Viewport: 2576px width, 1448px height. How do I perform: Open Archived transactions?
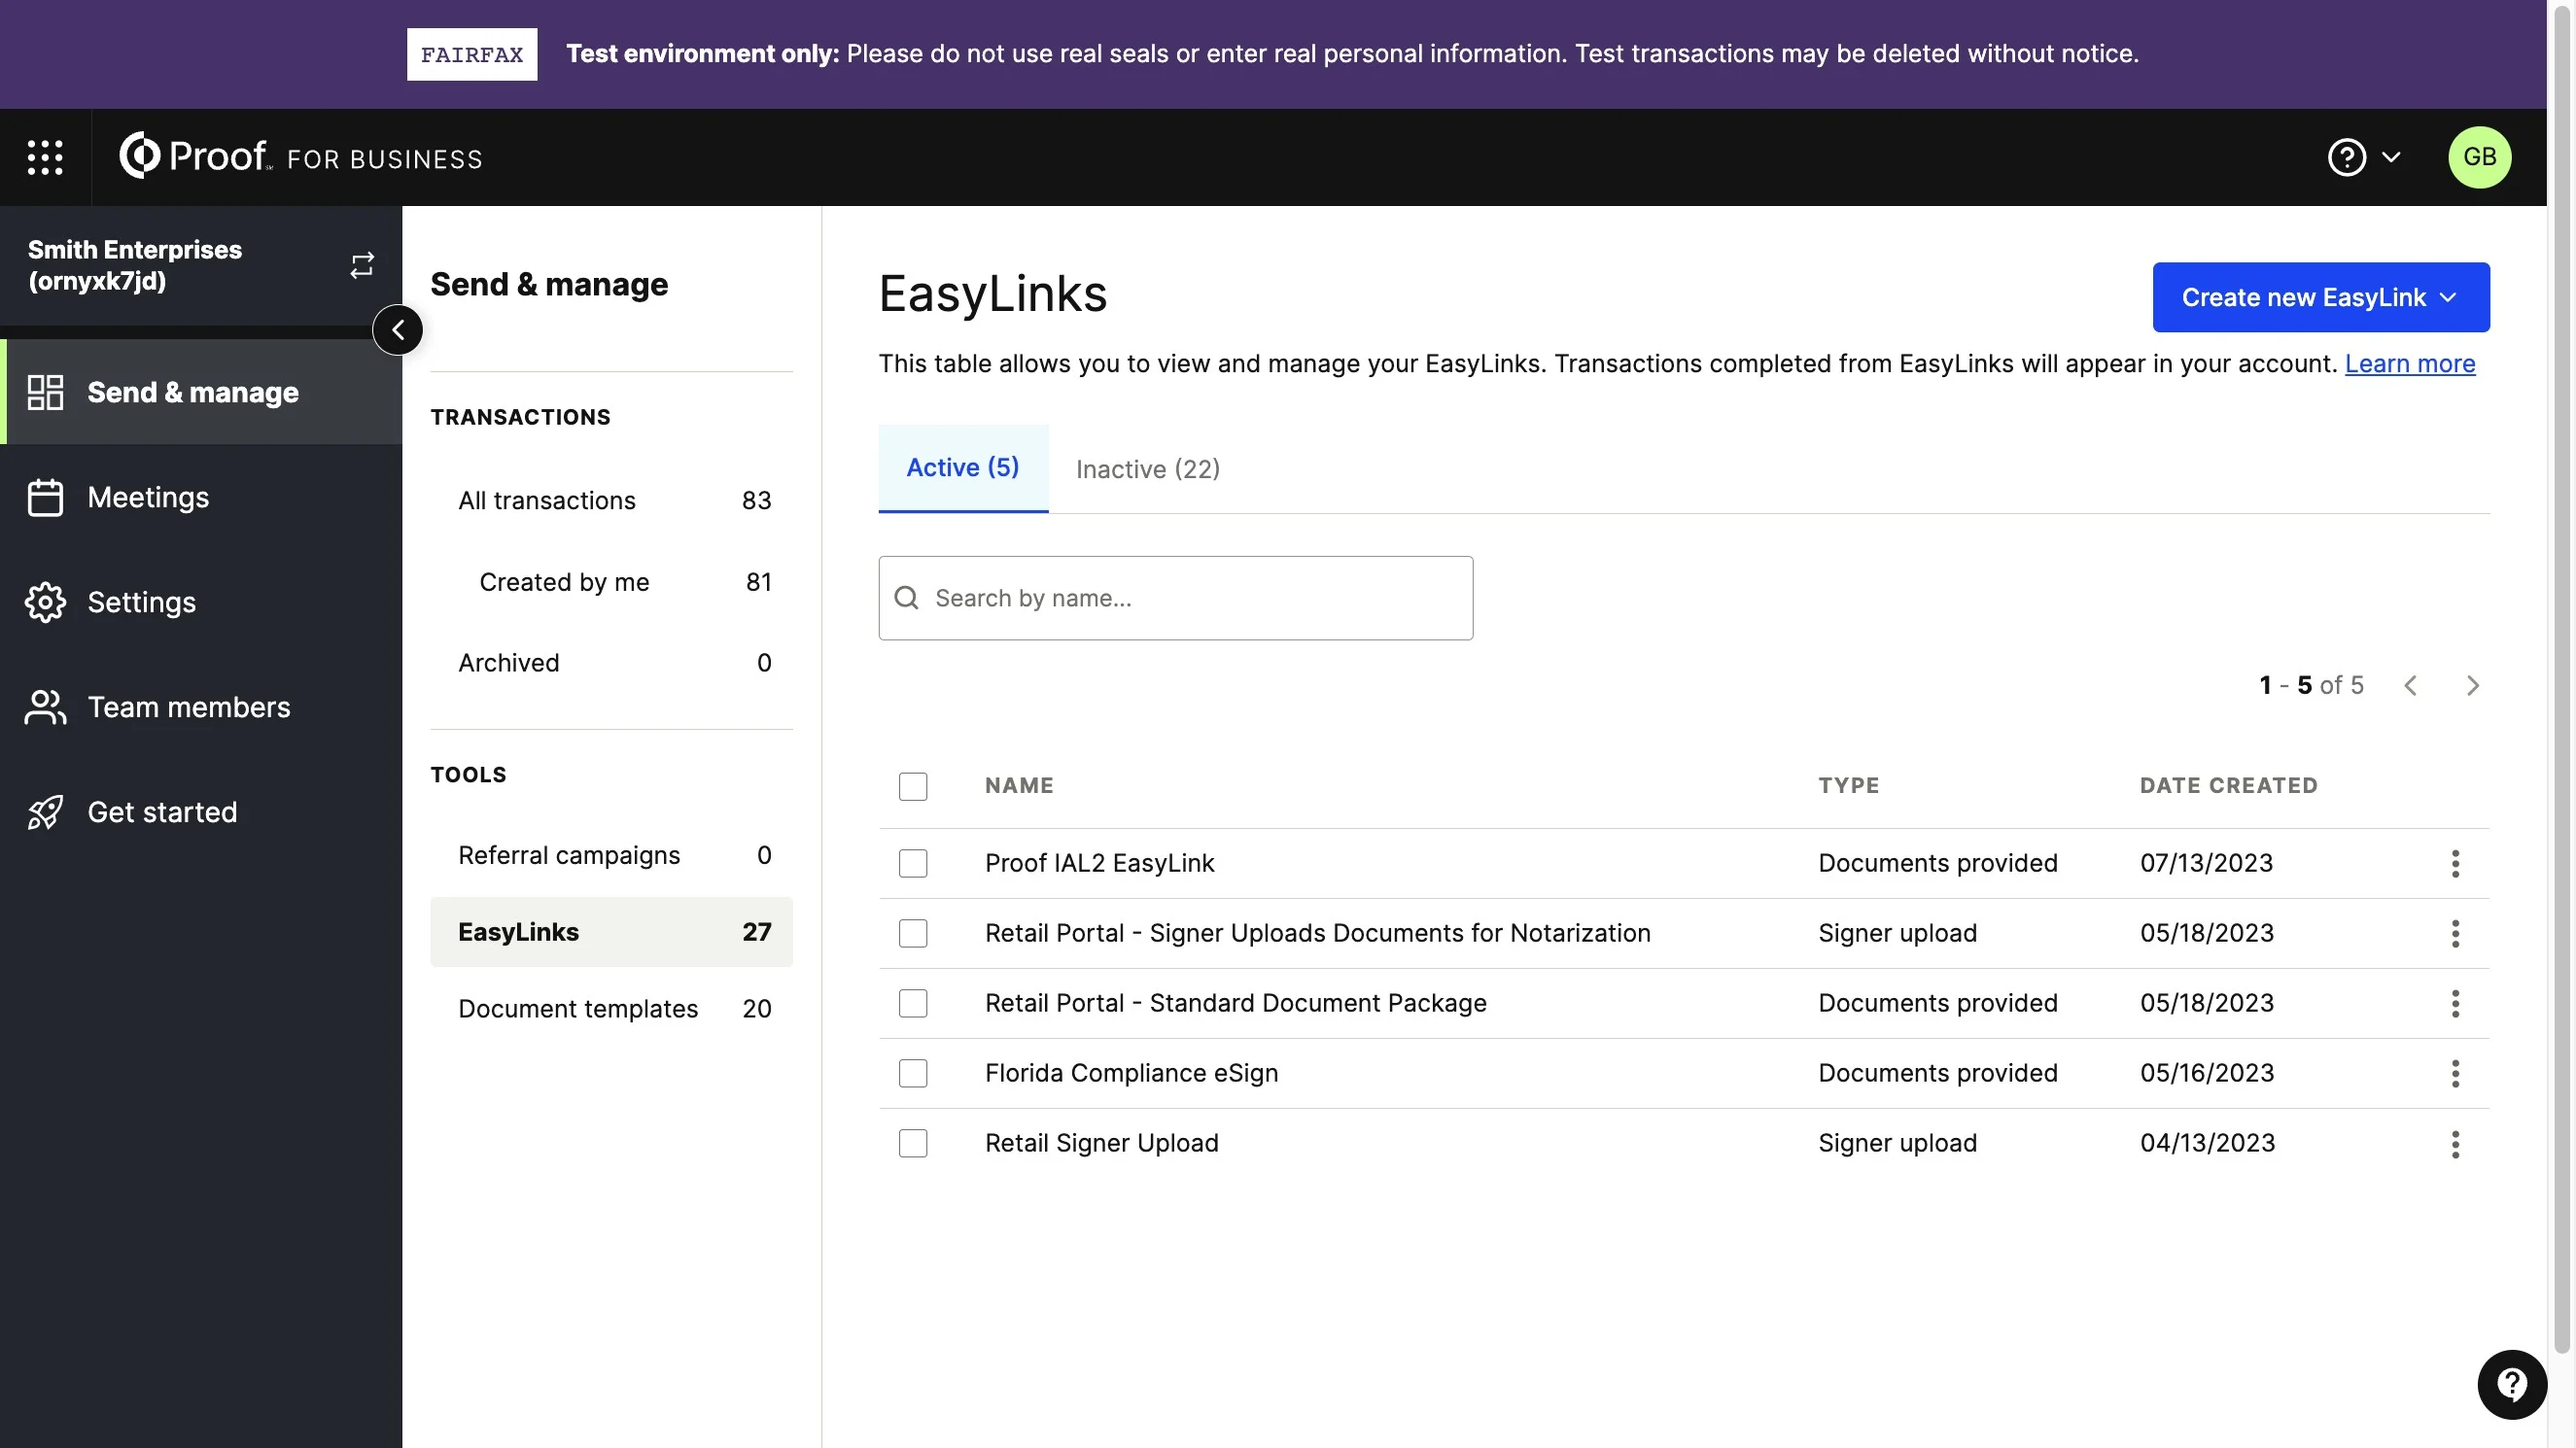611,663
